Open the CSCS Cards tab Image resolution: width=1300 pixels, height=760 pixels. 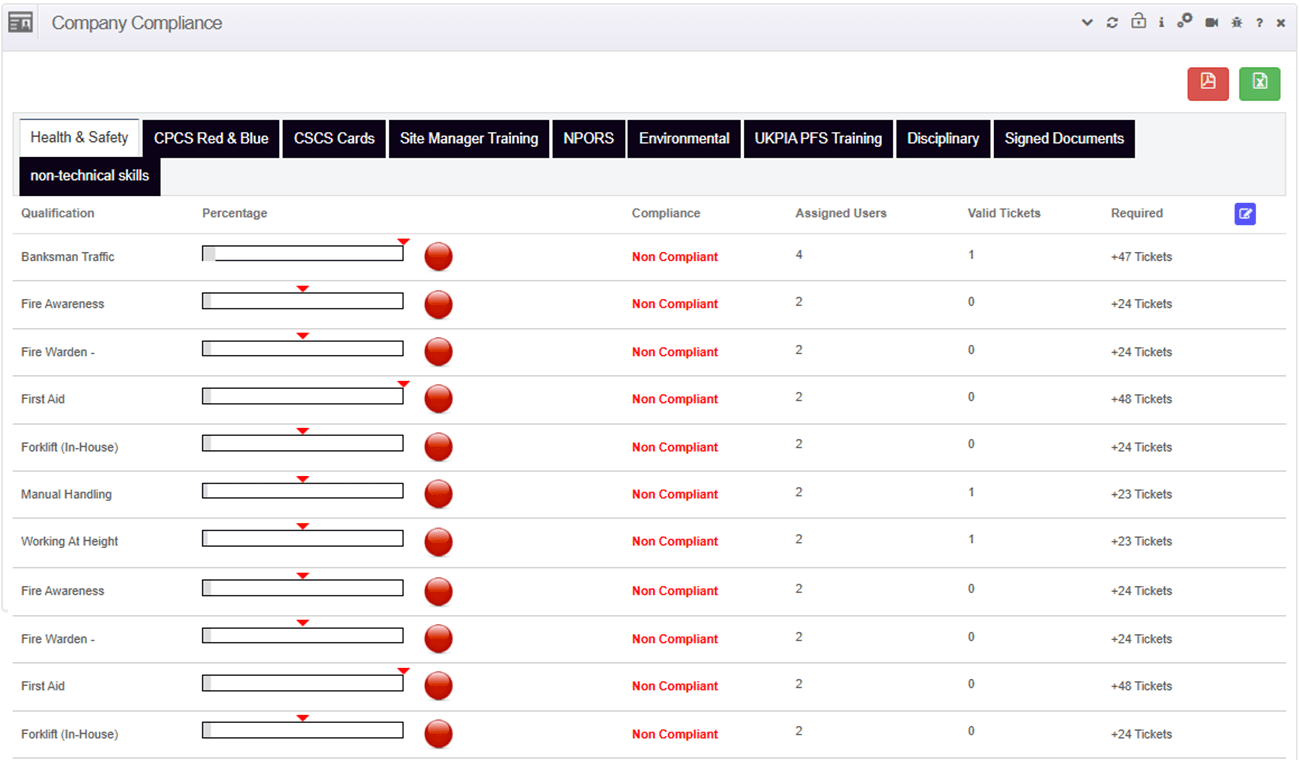tap(334, 139)
